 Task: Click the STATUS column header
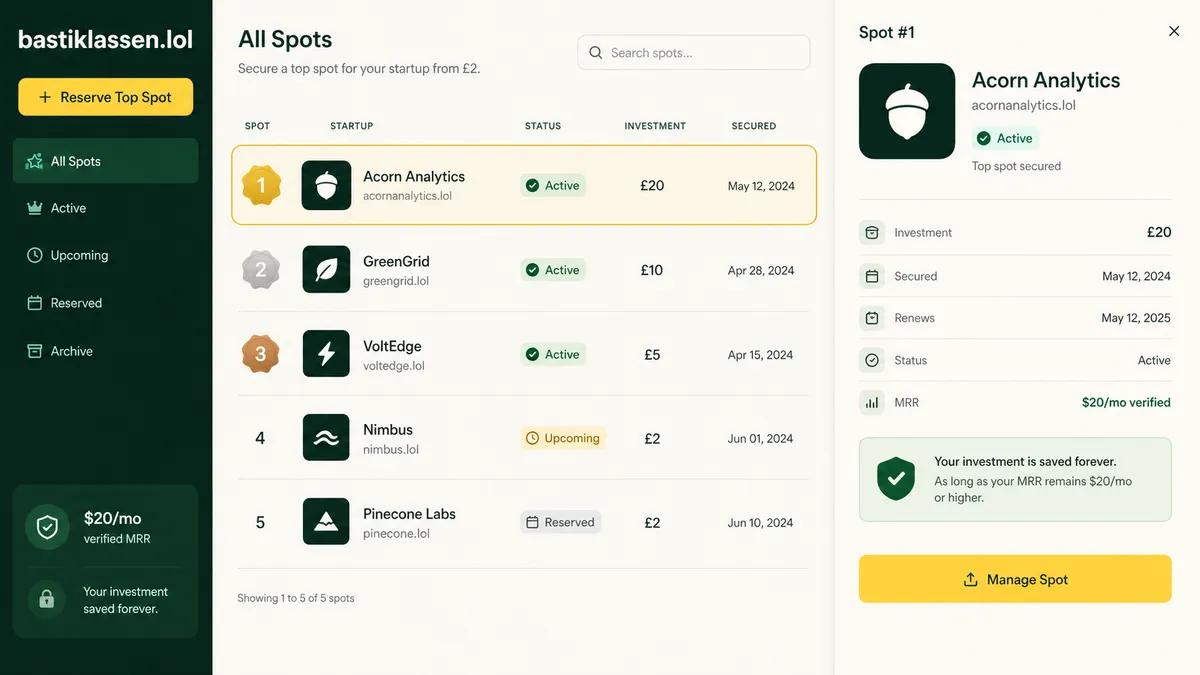pyautogui.click(x=543, y=126)
